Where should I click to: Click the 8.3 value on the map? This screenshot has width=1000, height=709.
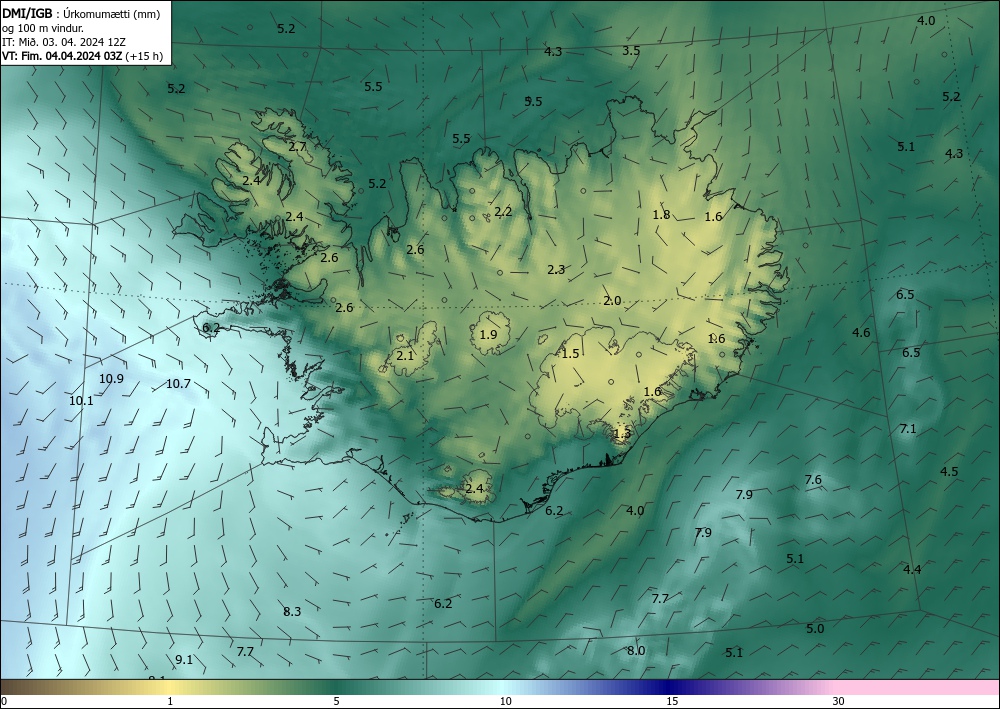point(292,611)
